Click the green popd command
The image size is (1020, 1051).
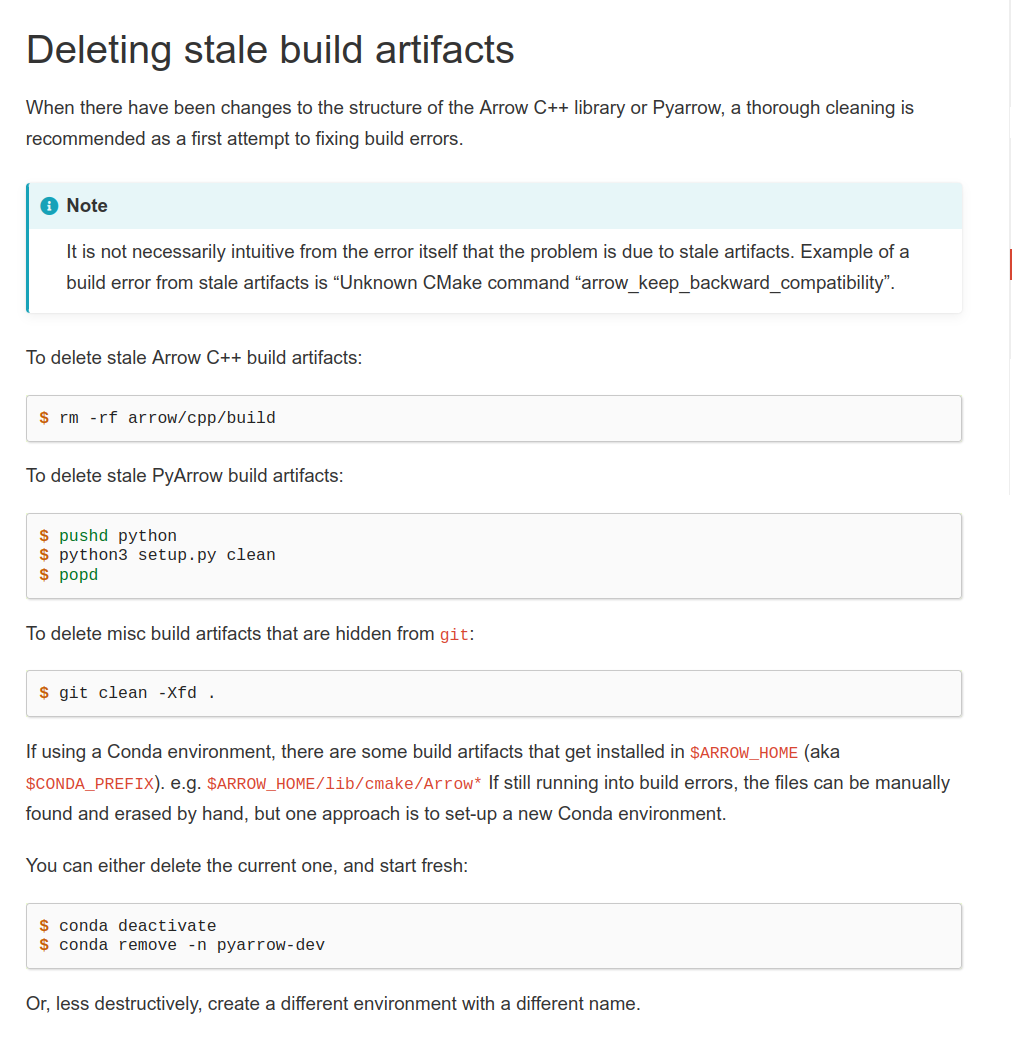click(78, 575)
